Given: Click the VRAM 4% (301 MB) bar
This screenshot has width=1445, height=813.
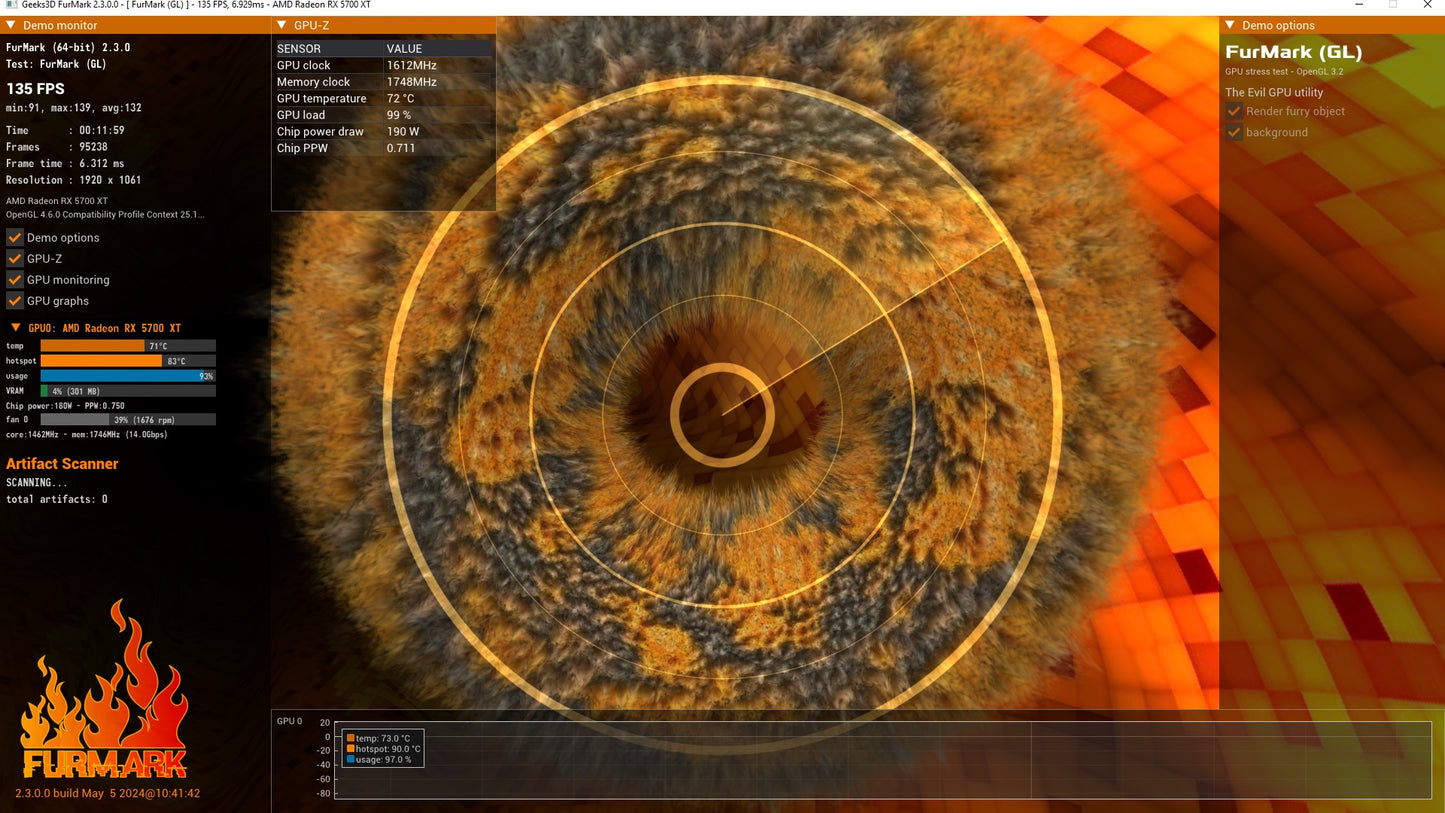Looking at the screenshot, I should coord(128,391).
